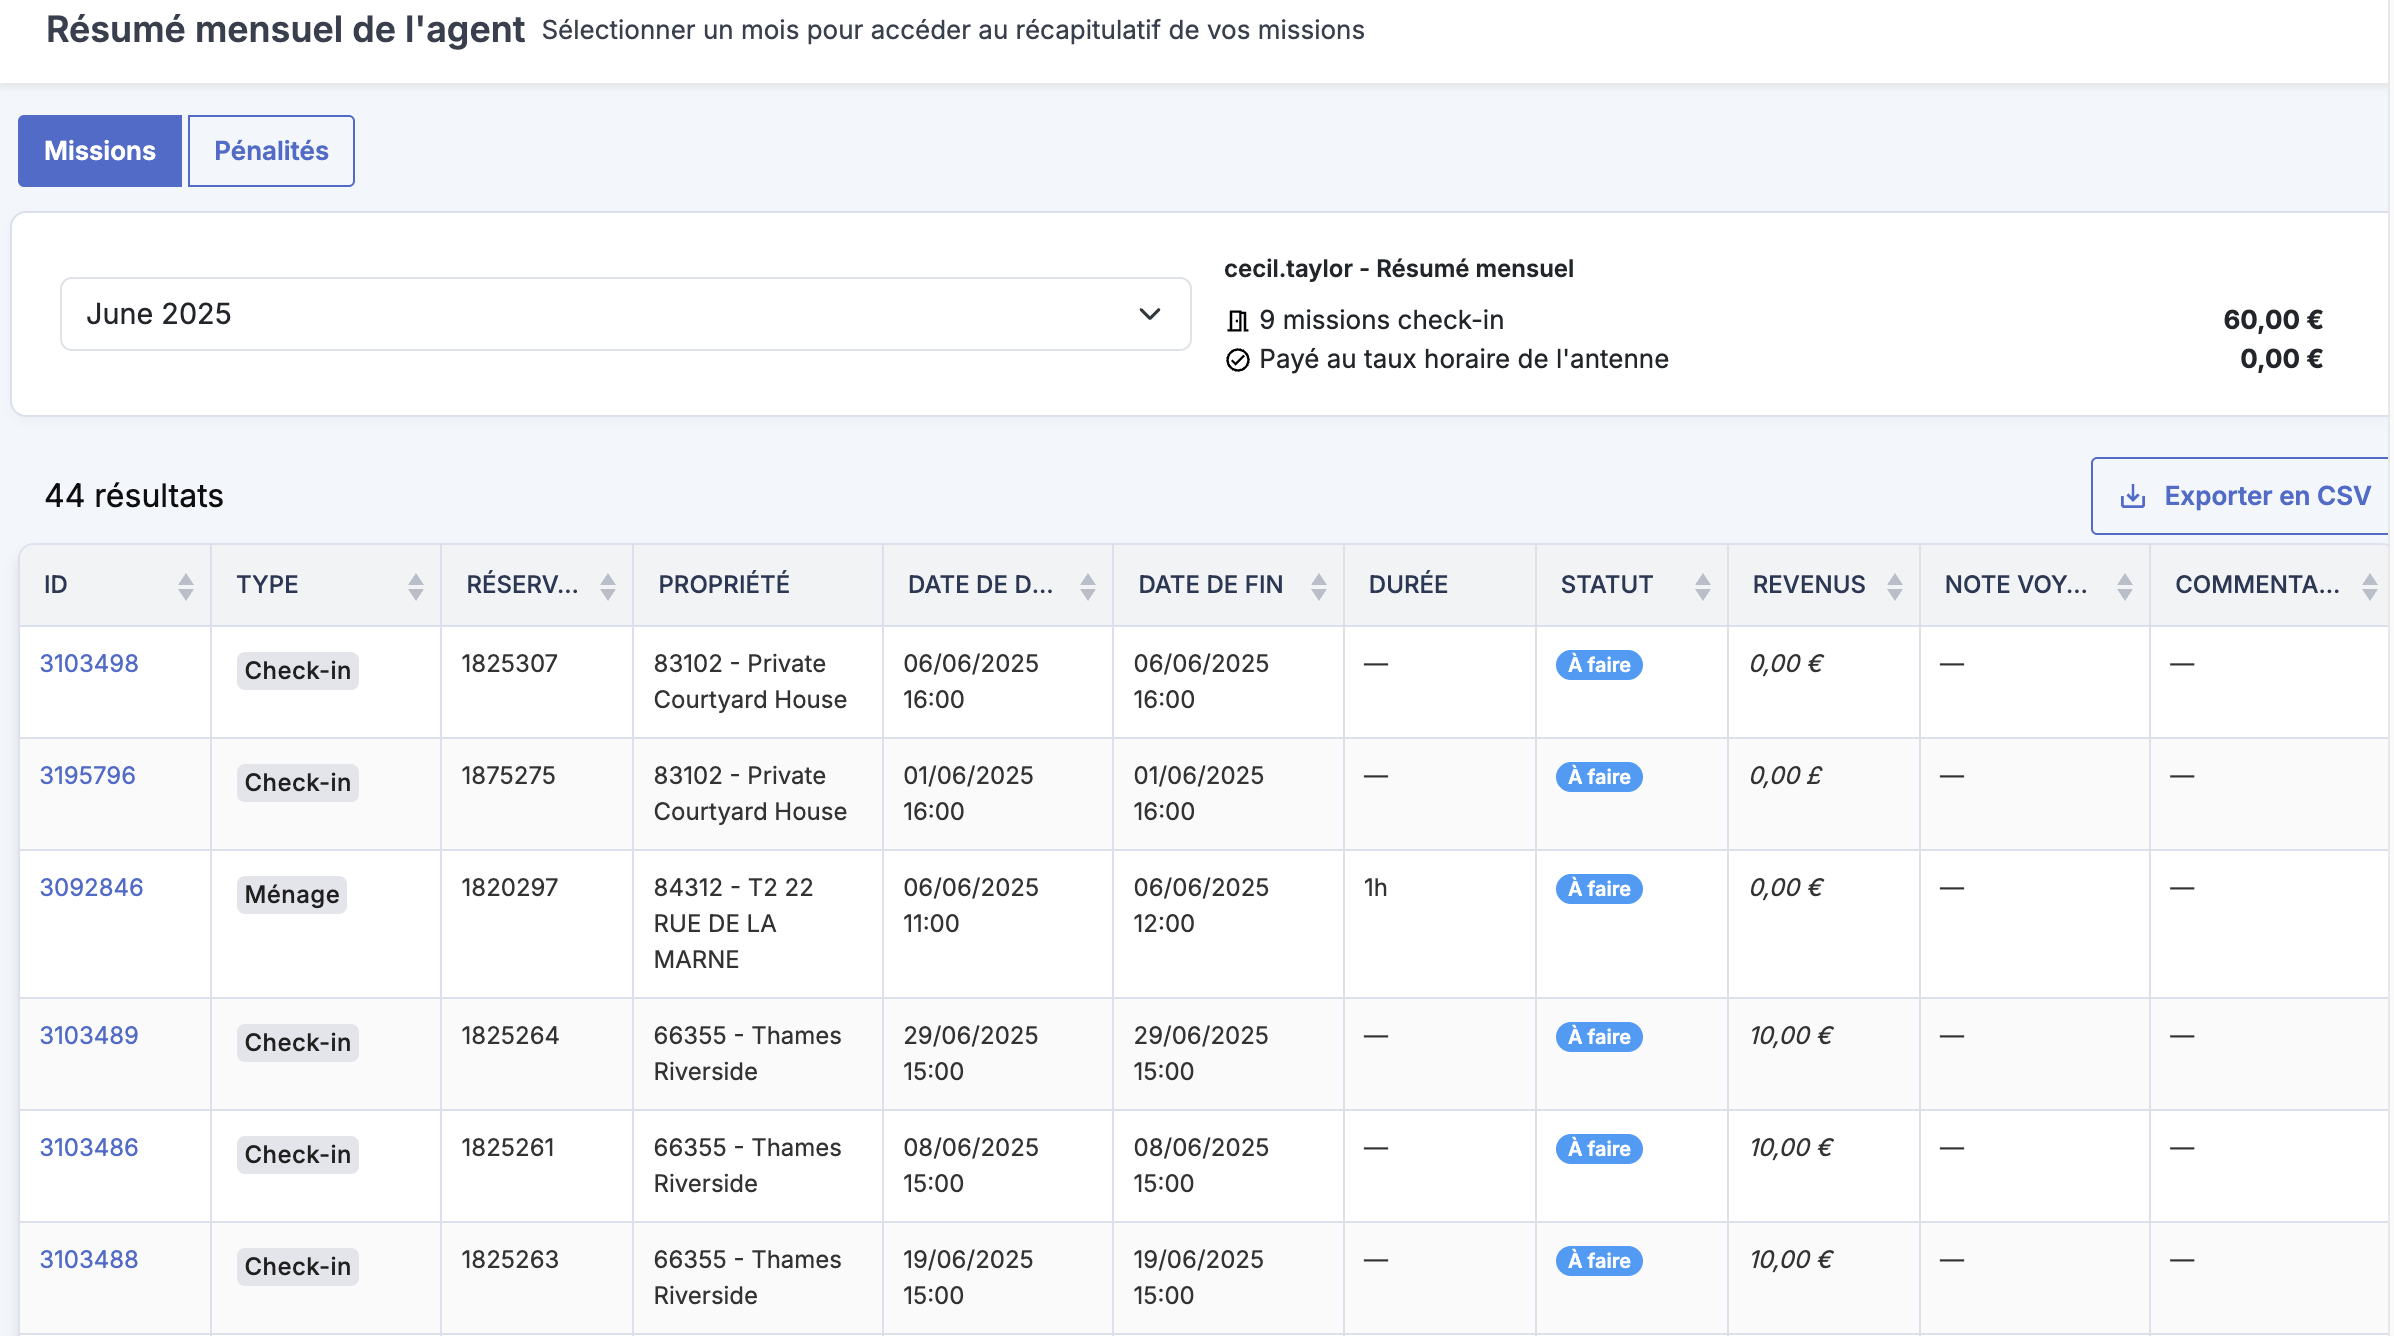Click reservation number 1825307
Image resolution: width=2394 pixels, height=1336 pixels.
tap(509, 663)
